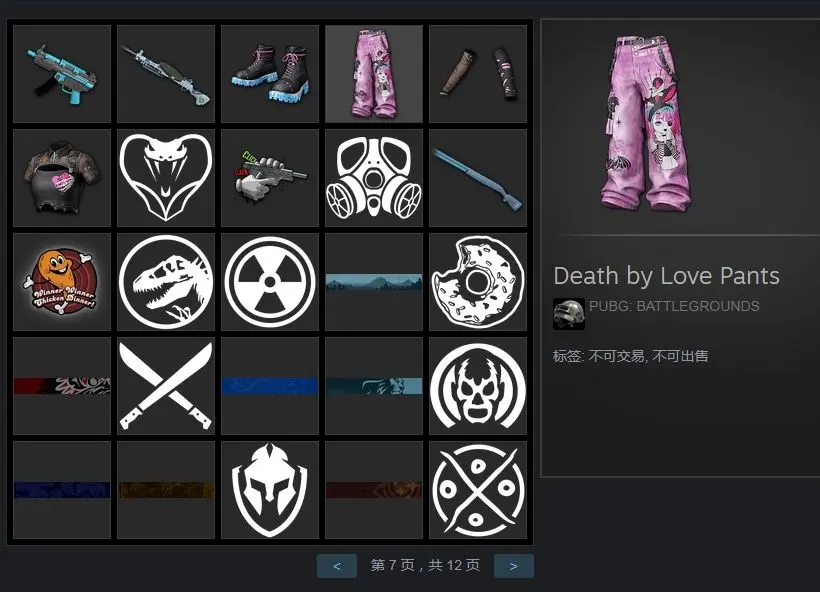This screenshot has width=820, height=592.
Task: Select the bitten donut emblem item
Action: point(478,282)
